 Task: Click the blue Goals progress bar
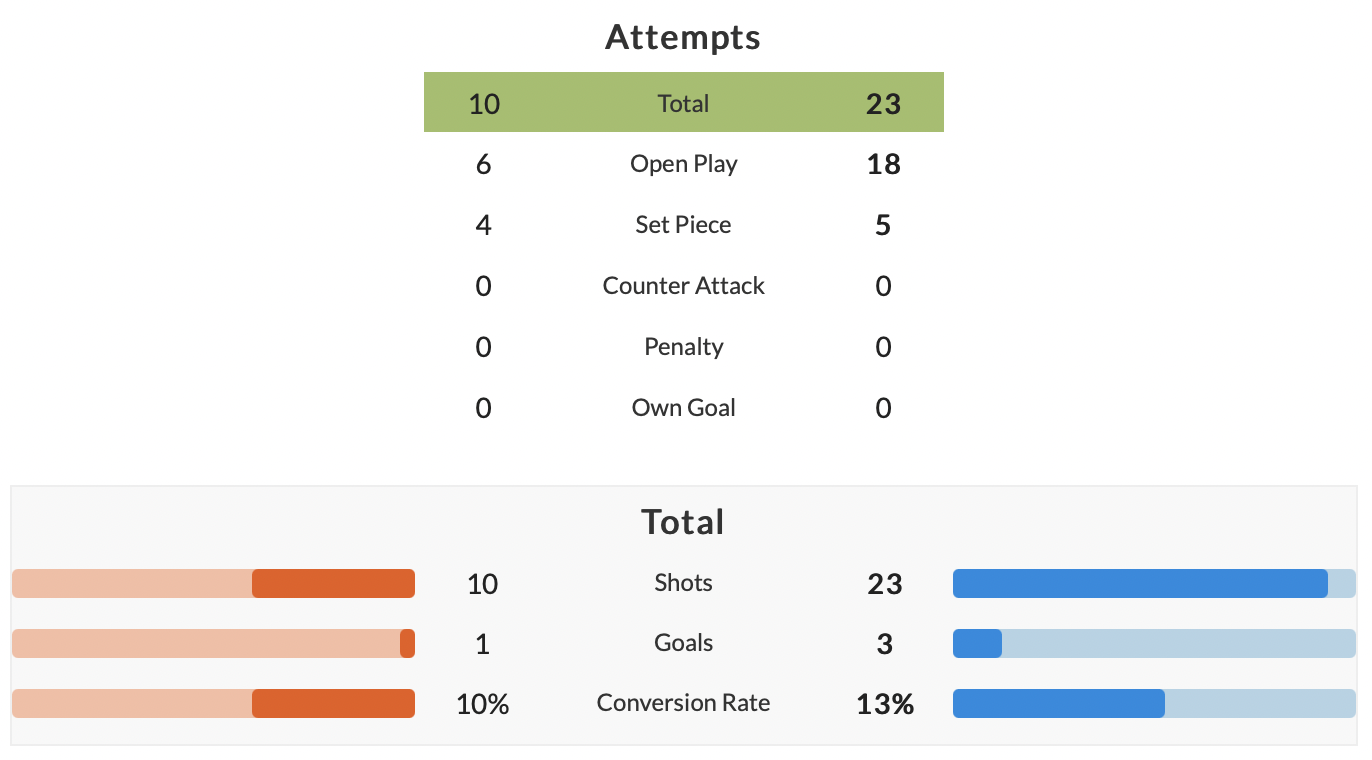click(x=1154, y=643)
